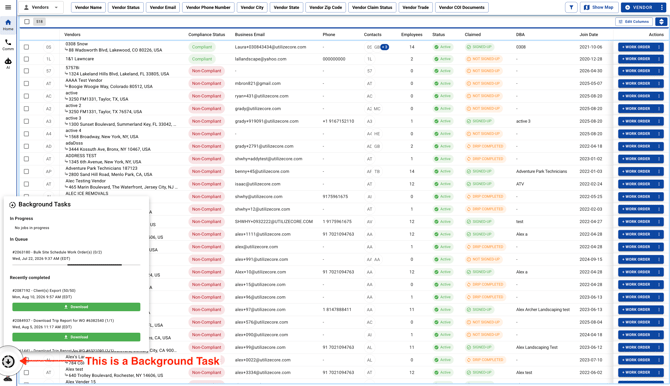Open three-dot actions for 0308 Snow row

(x=659, y=47)
